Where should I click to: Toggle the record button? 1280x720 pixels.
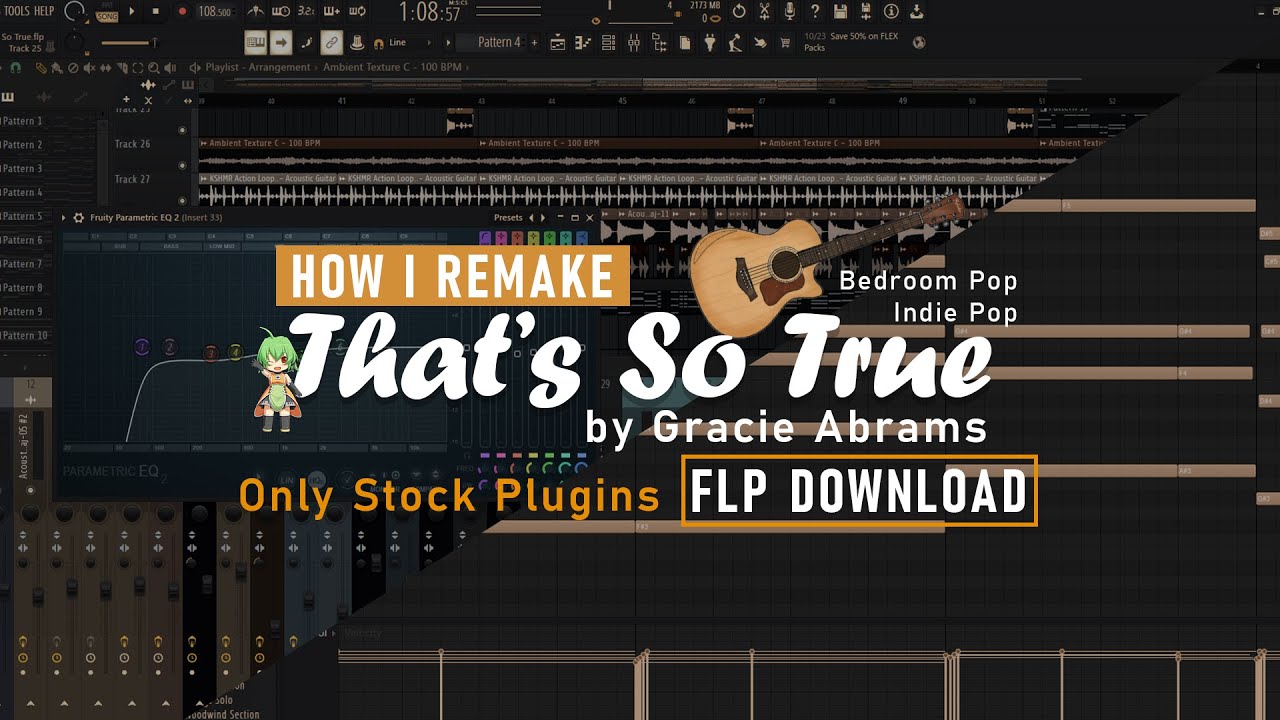click(182, 12)
